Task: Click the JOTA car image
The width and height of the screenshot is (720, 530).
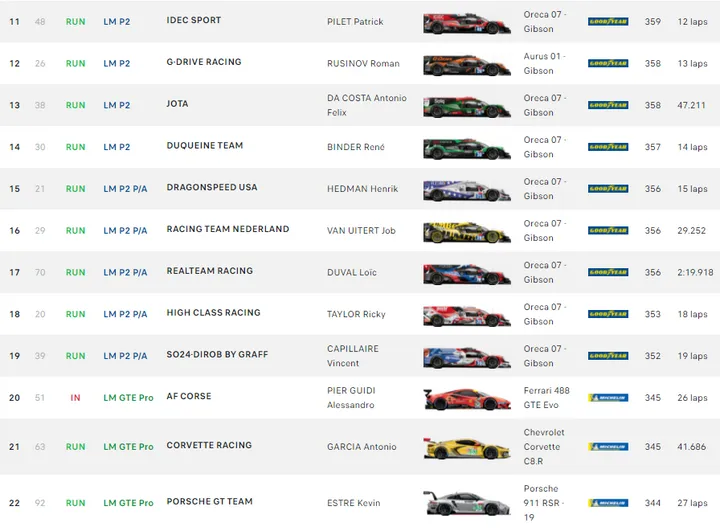Action: (x=467, y=107)
